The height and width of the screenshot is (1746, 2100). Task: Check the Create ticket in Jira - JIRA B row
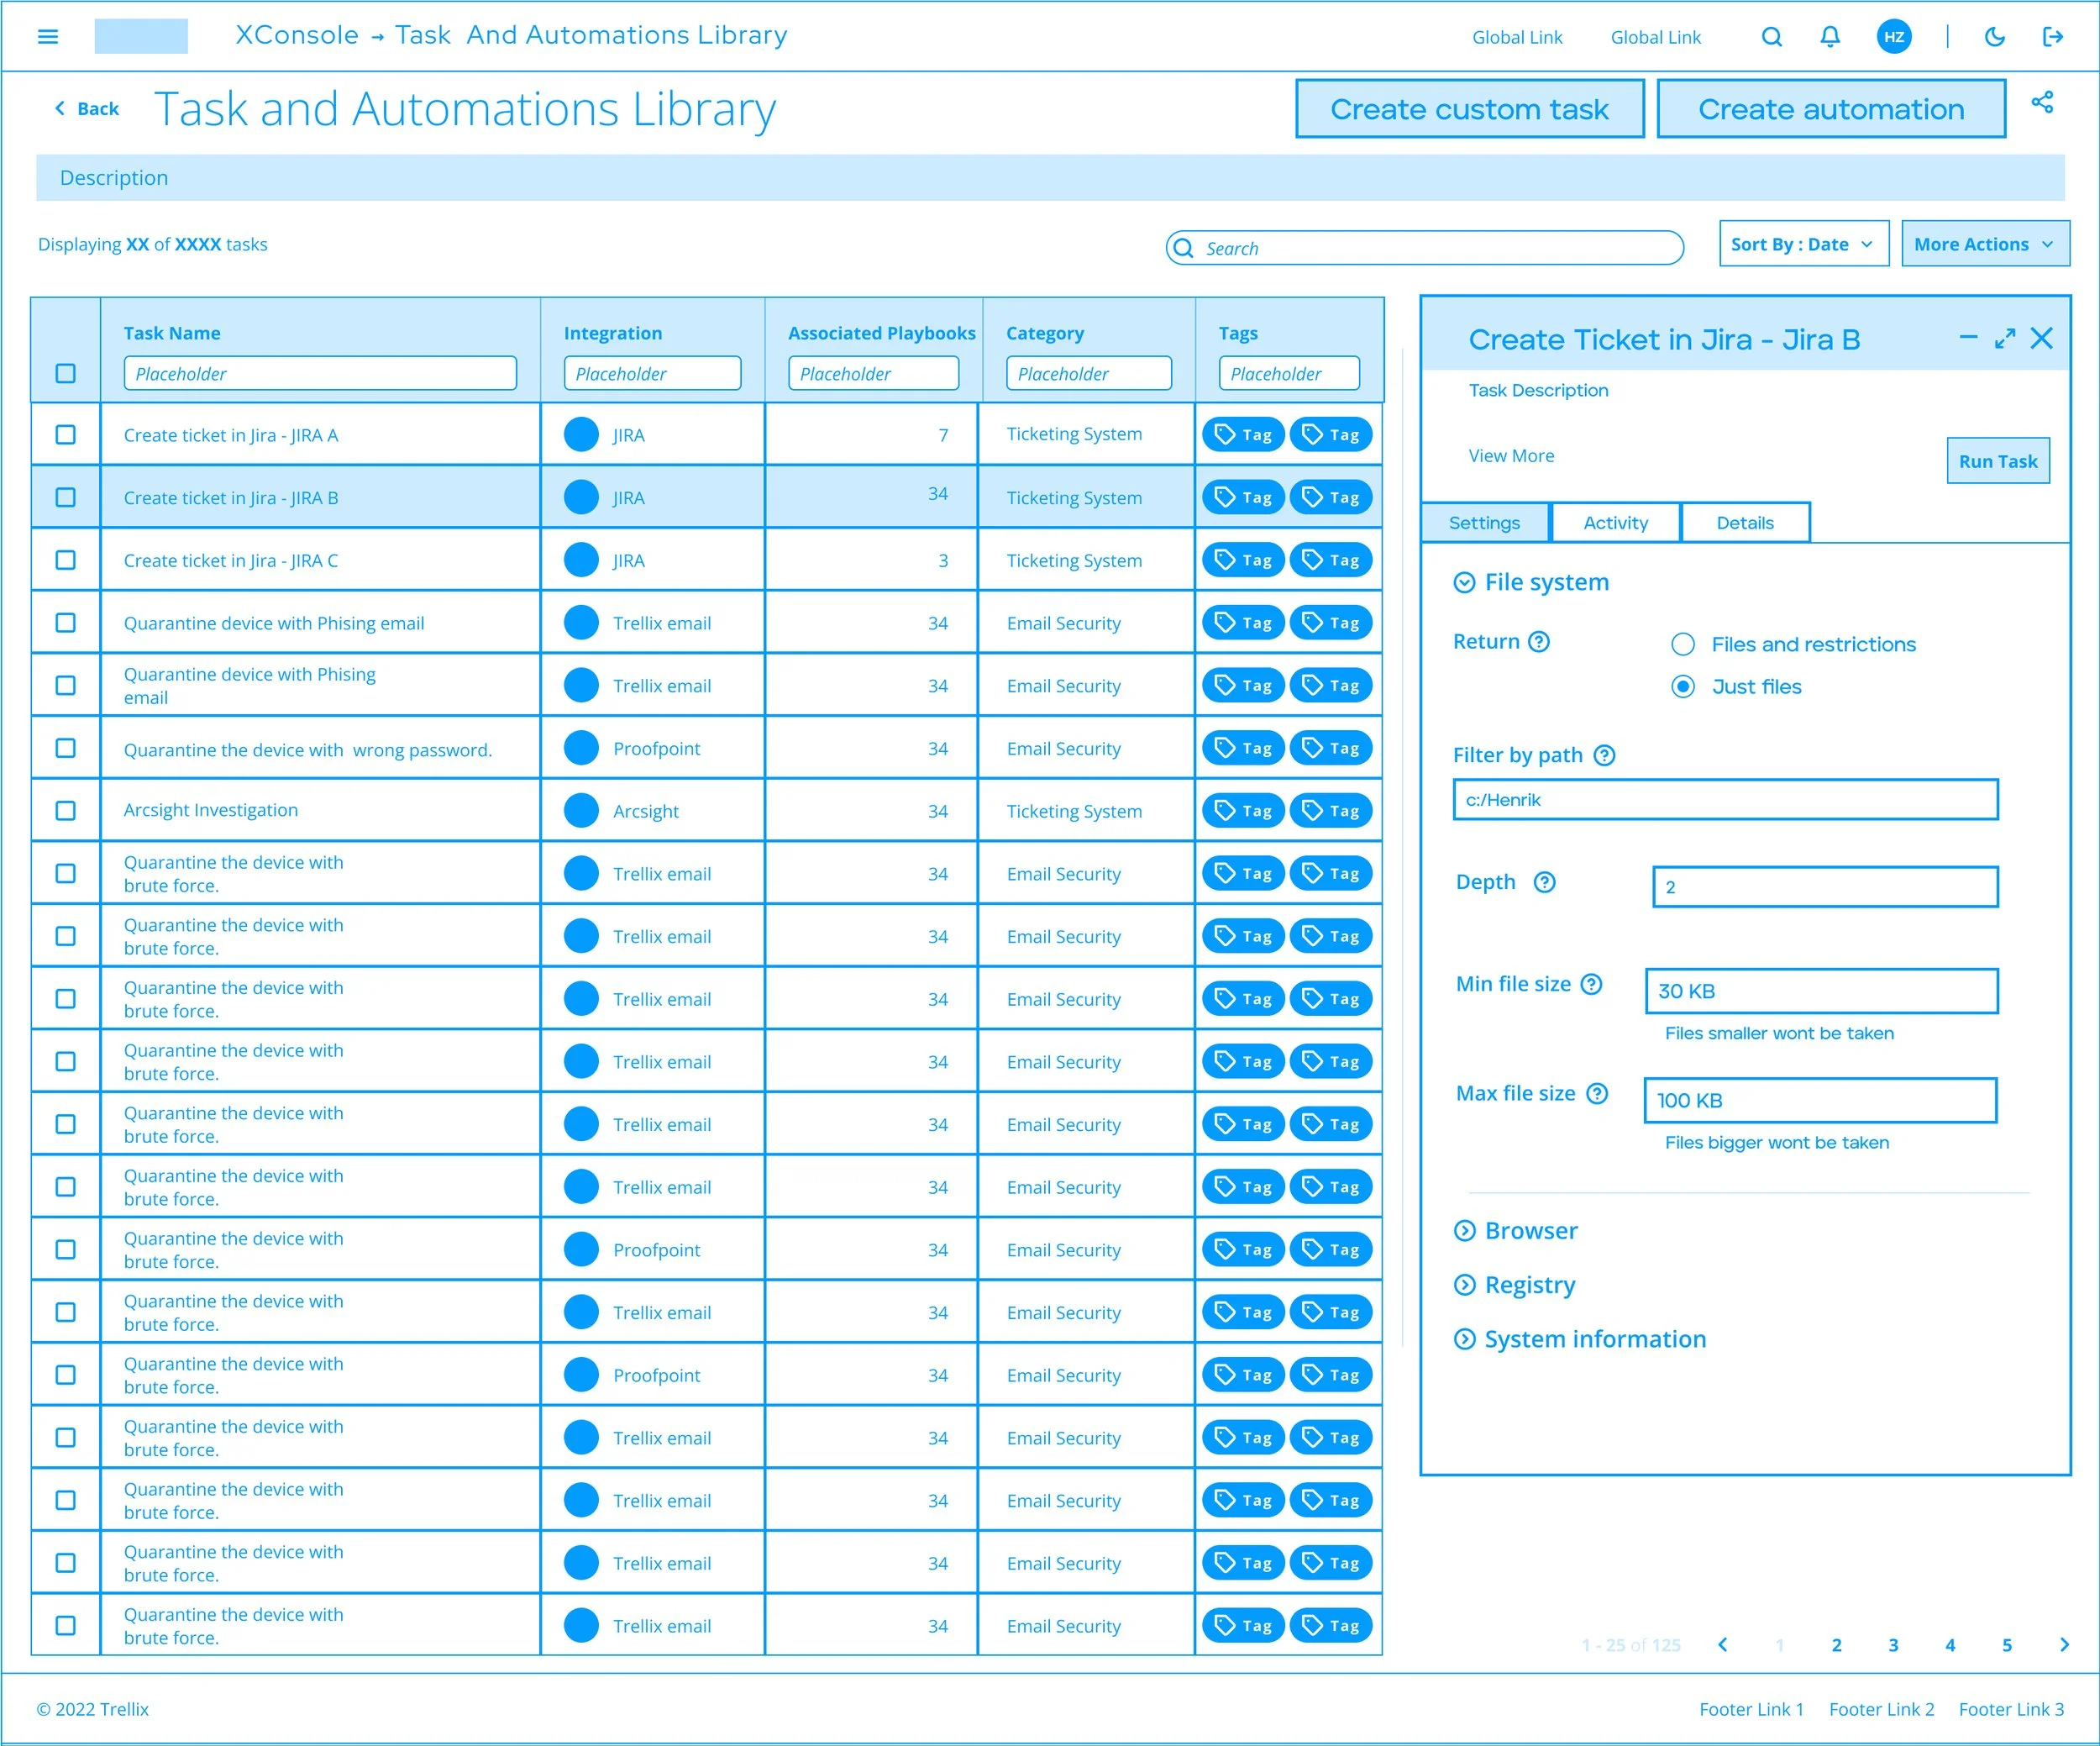pos(66,497)
